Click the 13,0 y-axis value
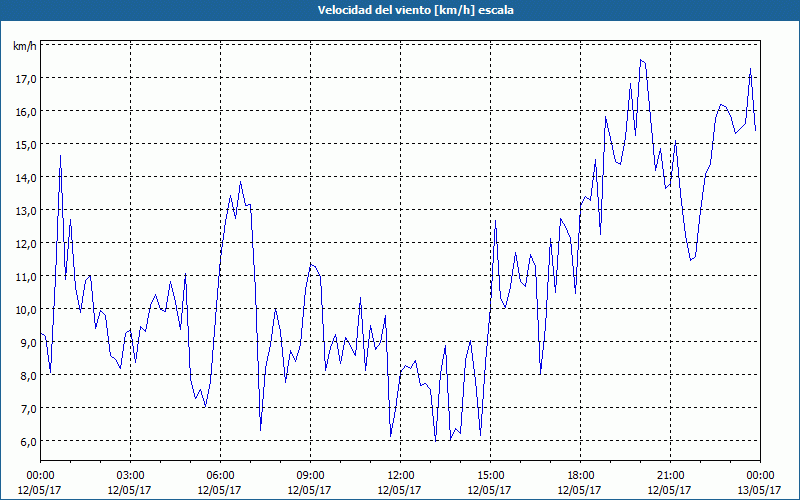This screenshot has width=800, height=500. click(27, 211)
